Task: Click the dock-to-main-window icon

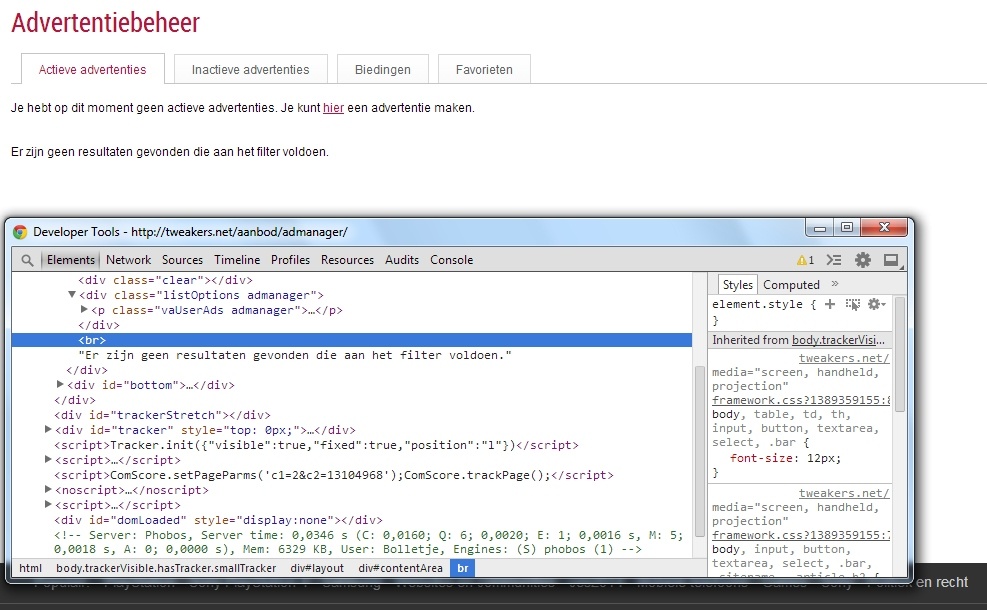Action: click(891, 260)
